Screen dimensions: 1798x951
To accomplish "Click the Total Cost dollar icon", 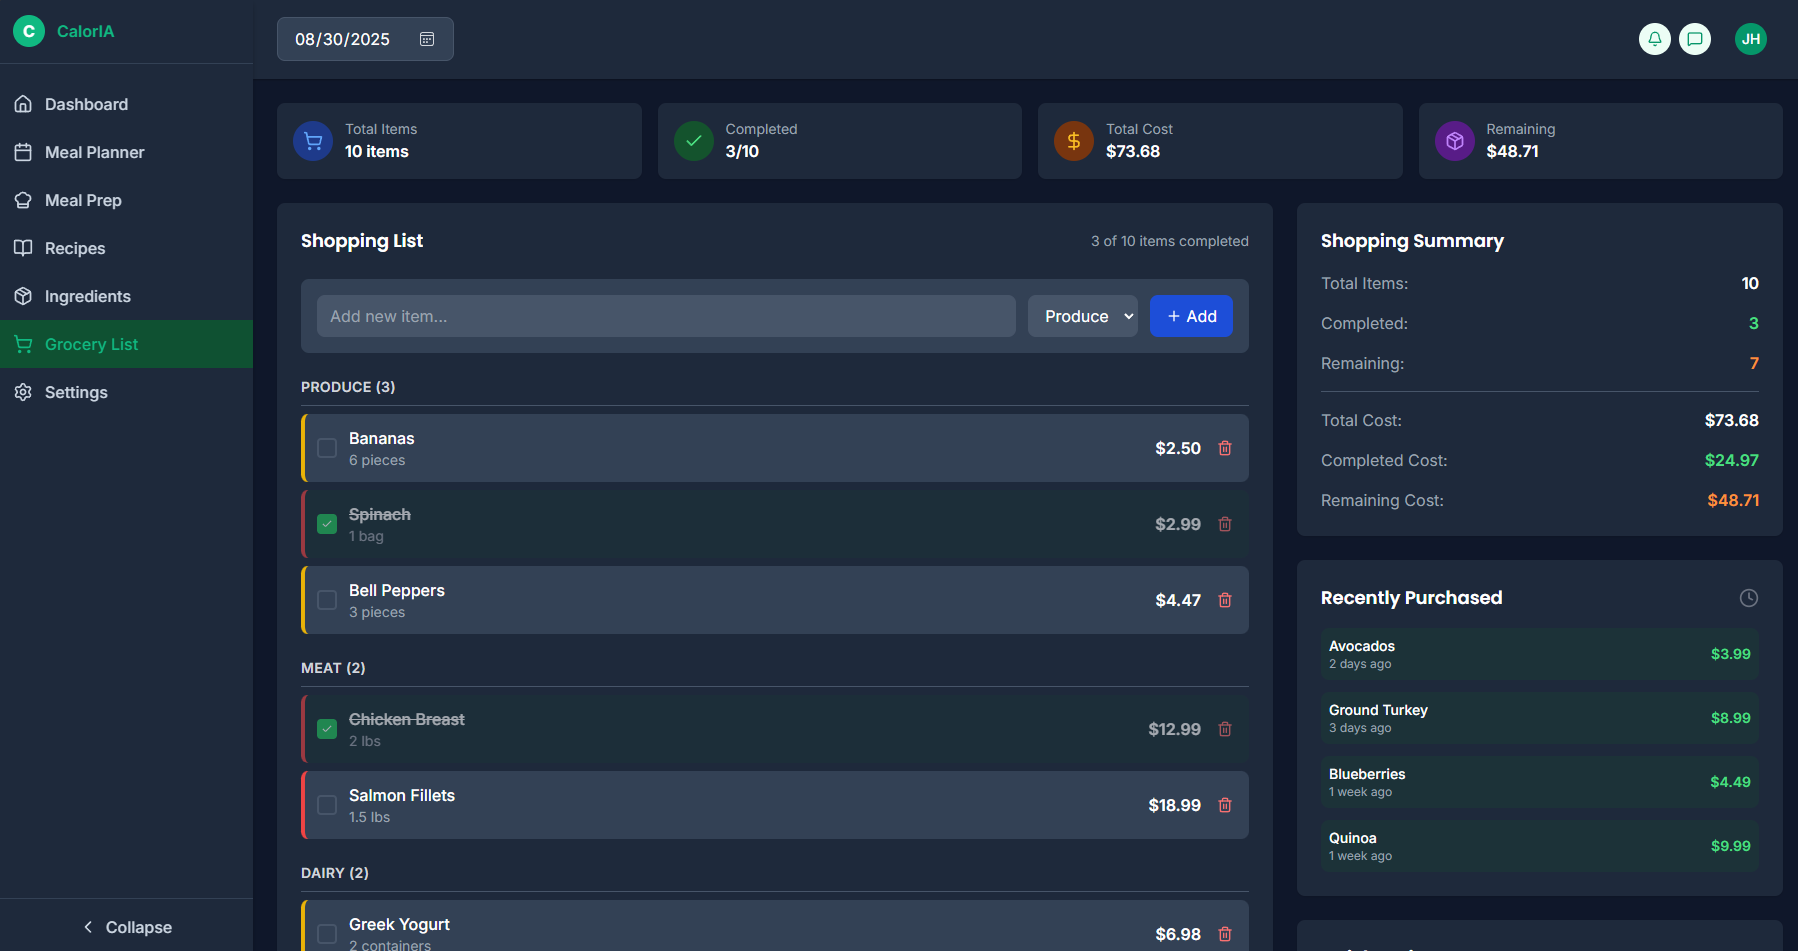I will [x=1074, y=141].
